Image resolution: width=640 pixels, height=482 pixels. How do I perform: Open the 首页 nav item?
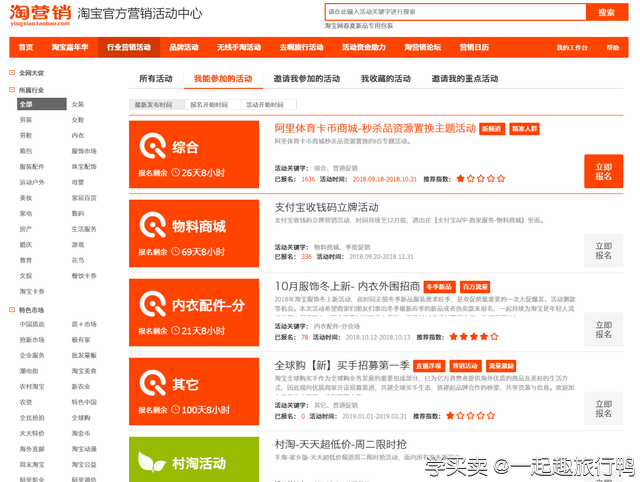tap(26, 47)
